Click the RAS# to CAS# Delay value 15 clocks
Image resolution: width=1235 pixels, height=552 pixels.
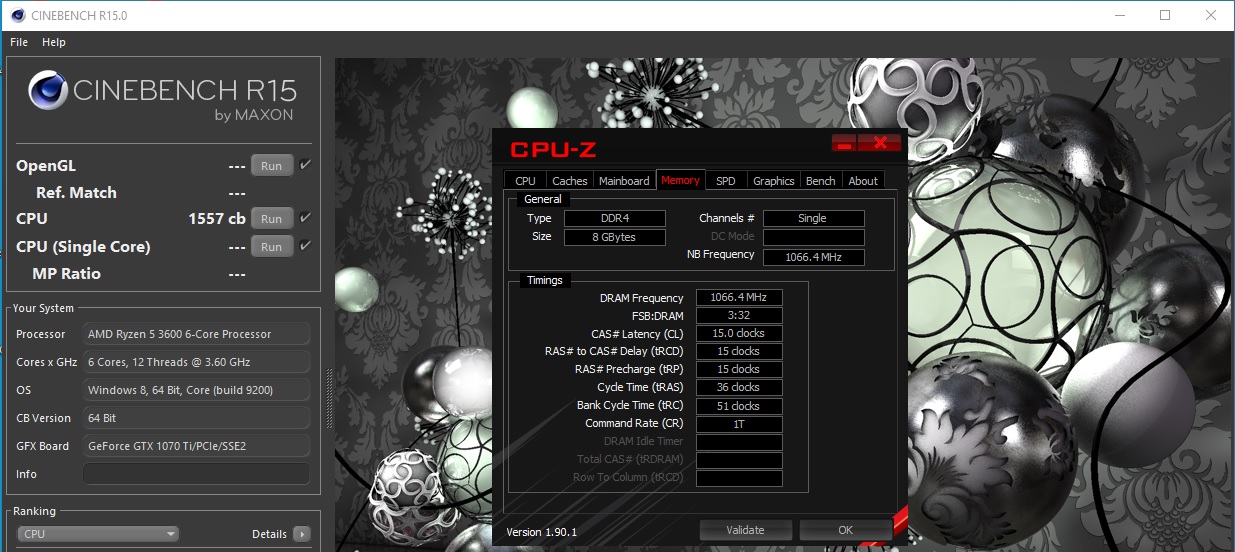tap(739, 351)
